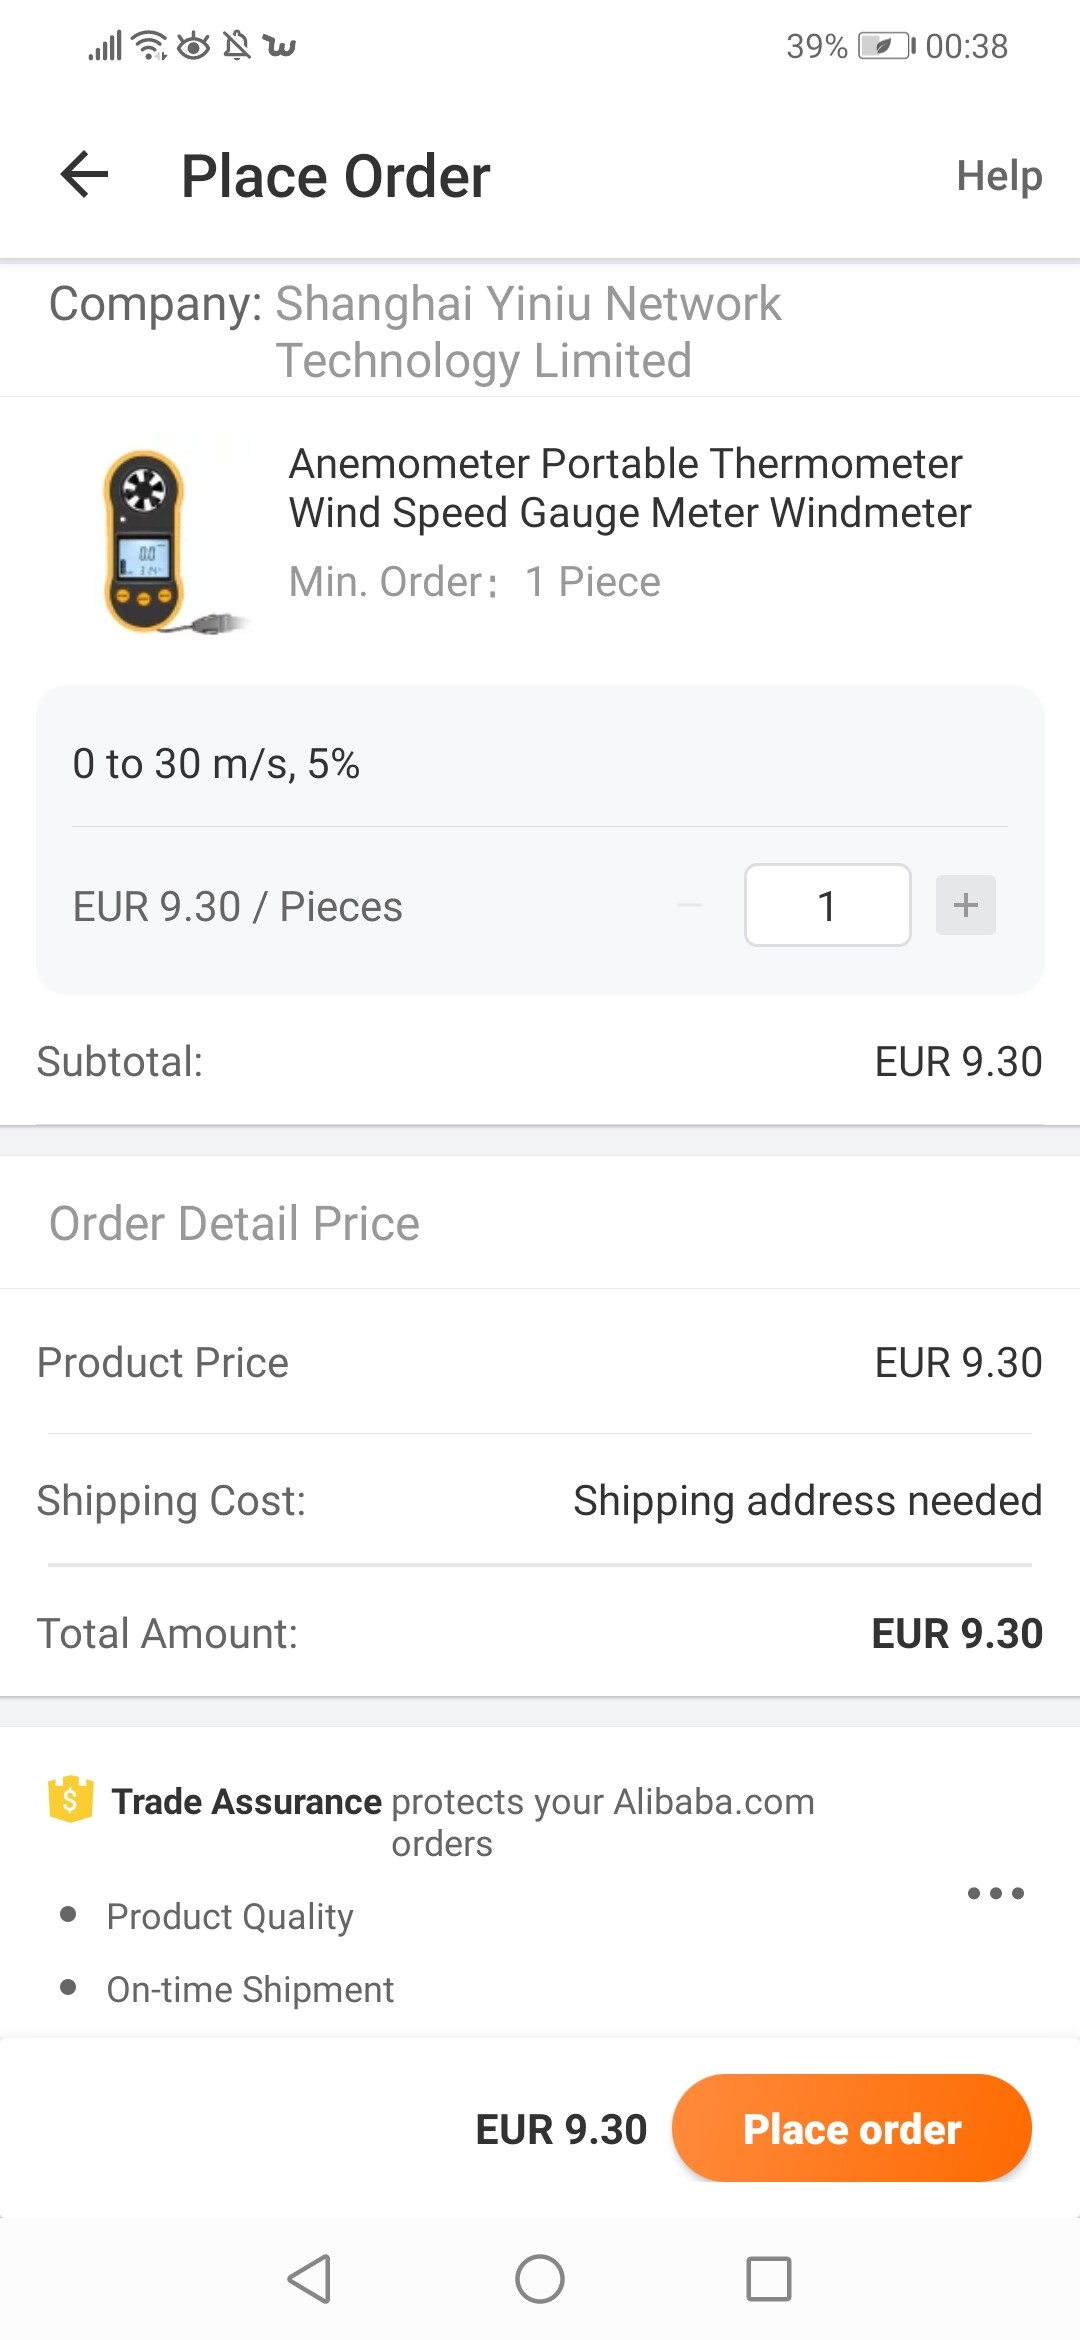Tap the back arrow icon
The width and height of the screenshot is (1080, 2340).
coord(84,175)
